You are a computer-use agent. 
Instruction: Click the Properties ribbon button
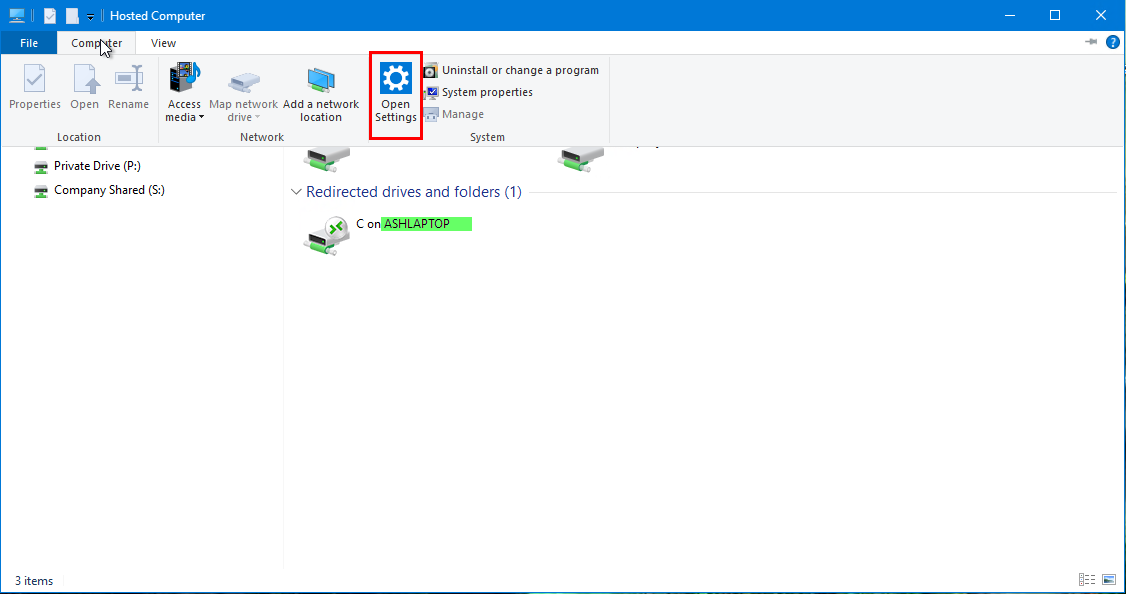(34, 88)
